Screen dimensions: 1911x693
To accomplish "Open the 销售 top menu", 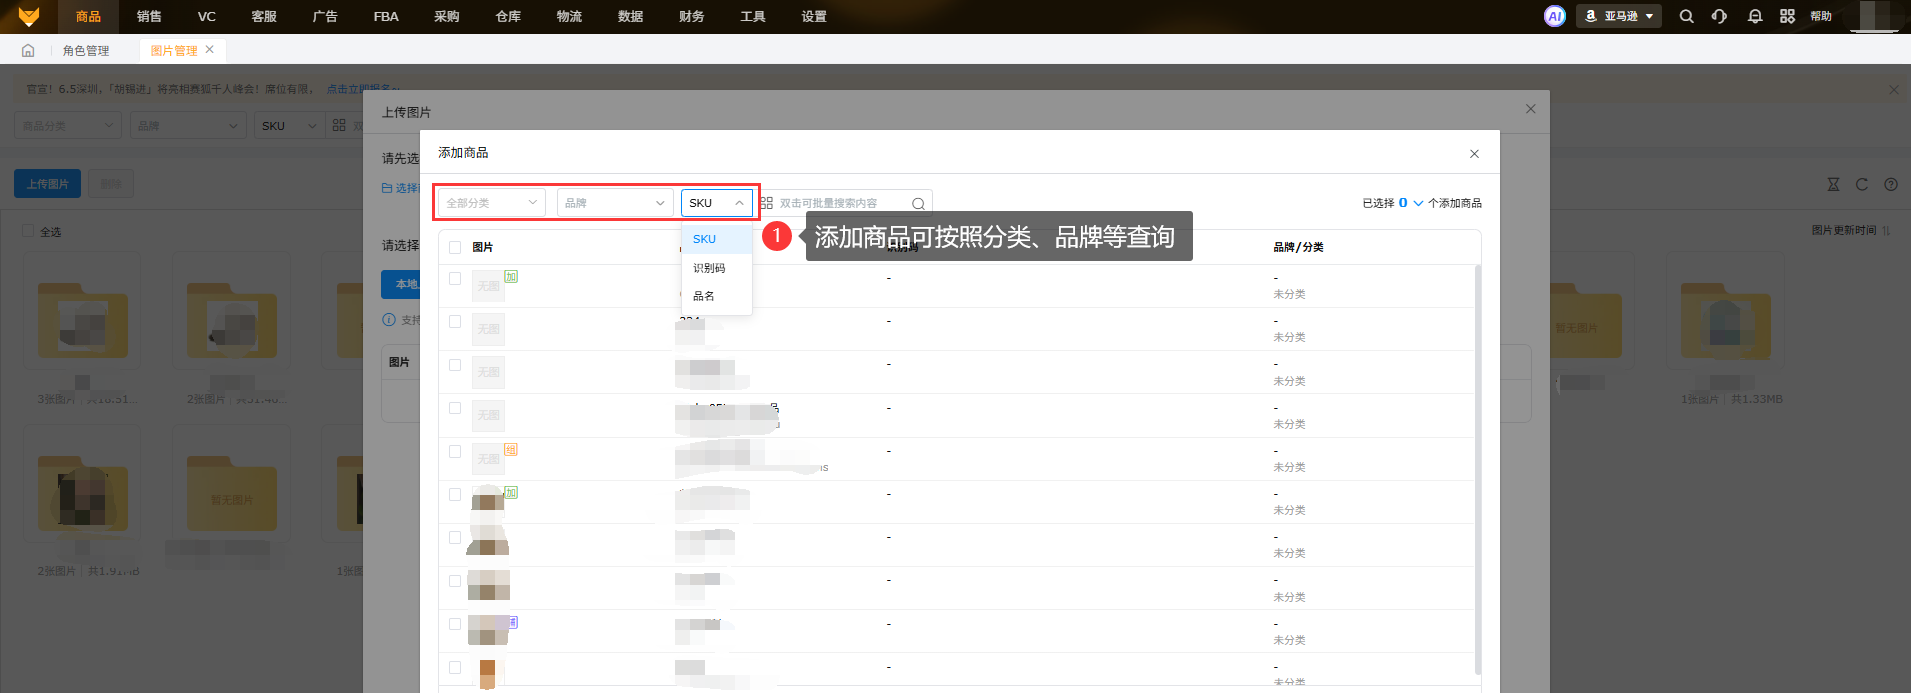I will pyautogui.click(x=149, y=16).
